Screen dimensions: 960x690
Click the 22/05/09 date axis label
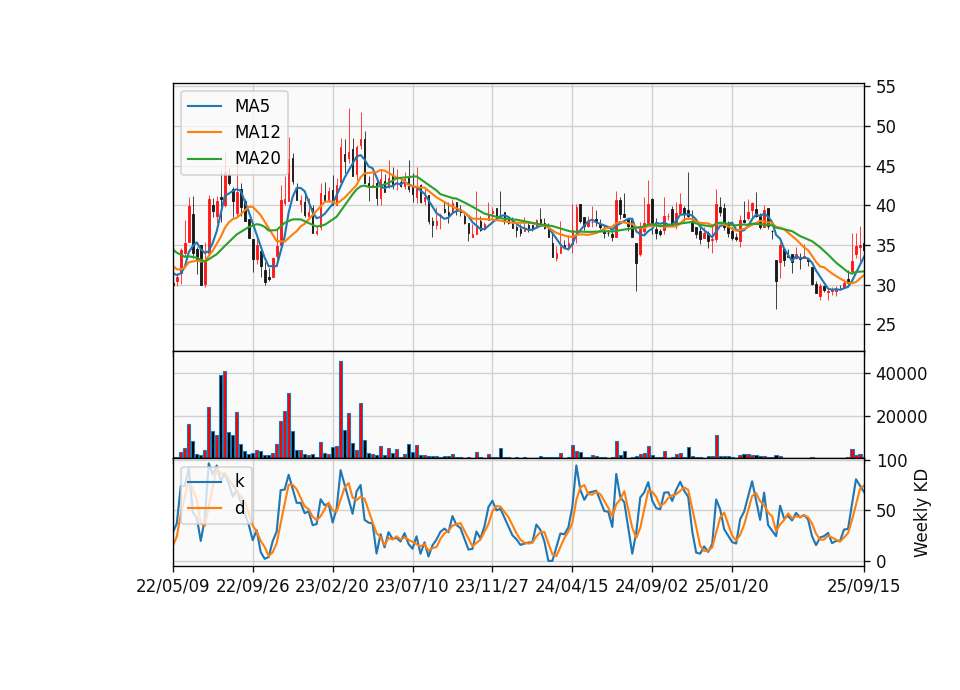173,586
